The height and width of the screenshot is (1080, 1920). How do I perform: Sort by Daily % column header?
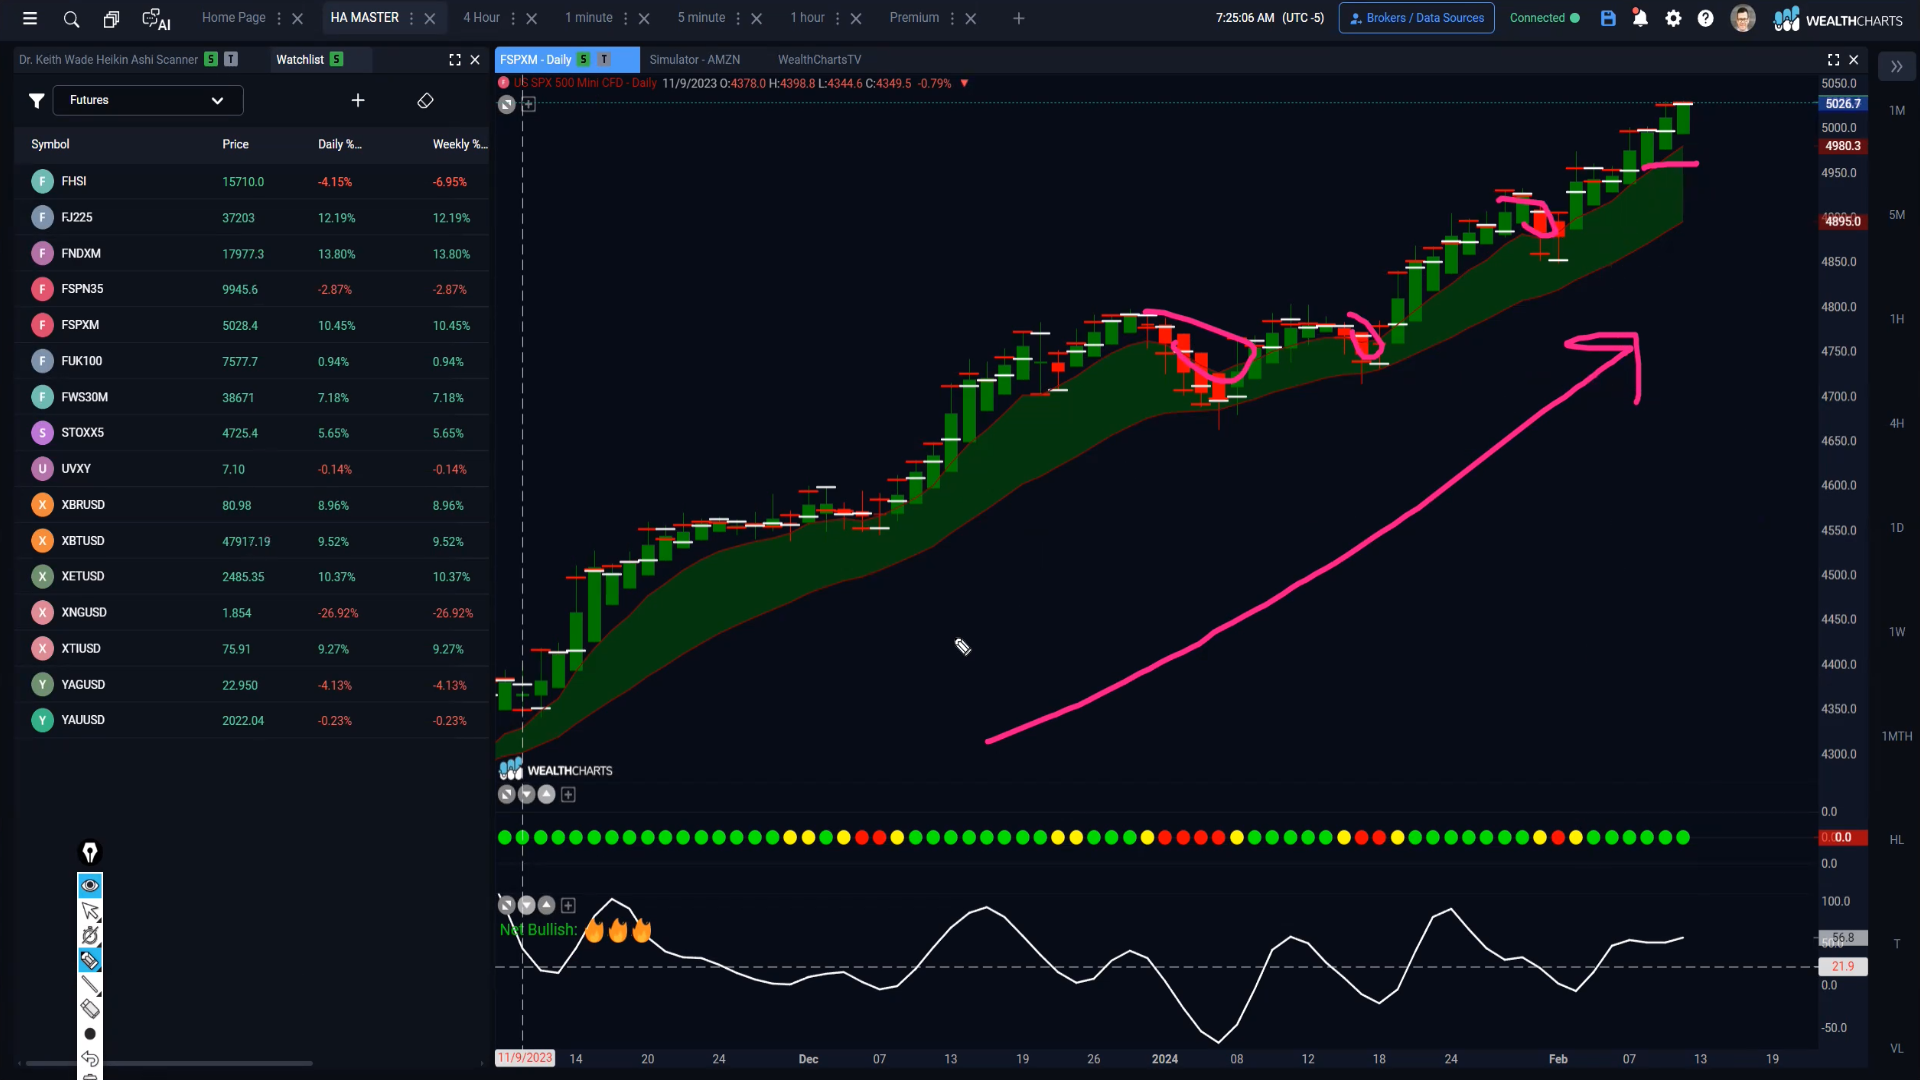coord(340,144)
